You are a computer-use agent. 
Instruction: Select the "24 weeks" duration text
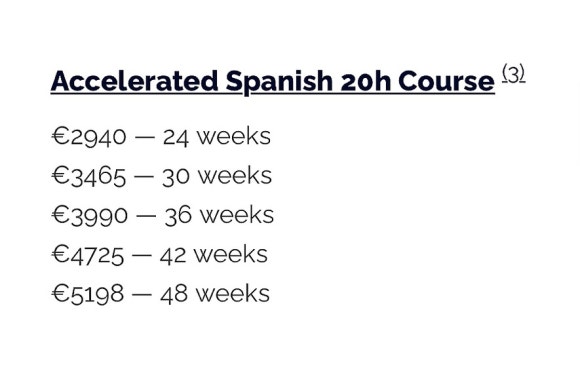coord(217,137)
